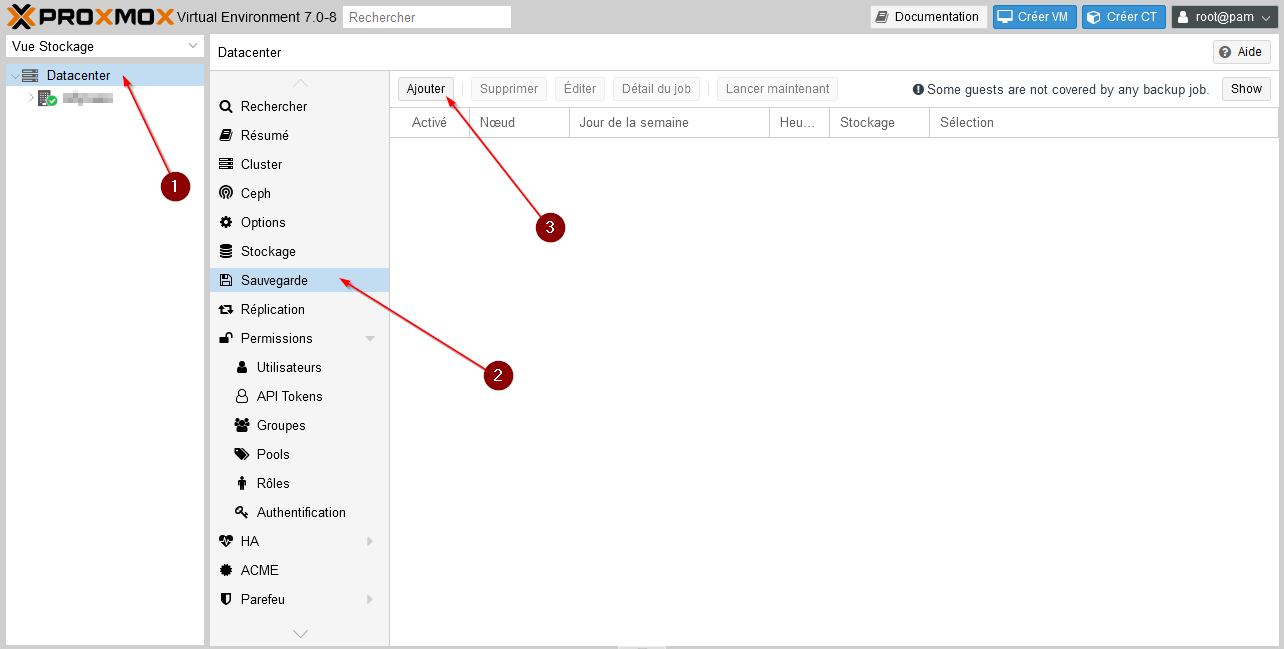Click the Parefeu shield icon
The image size is (1284, 649).
226,599
